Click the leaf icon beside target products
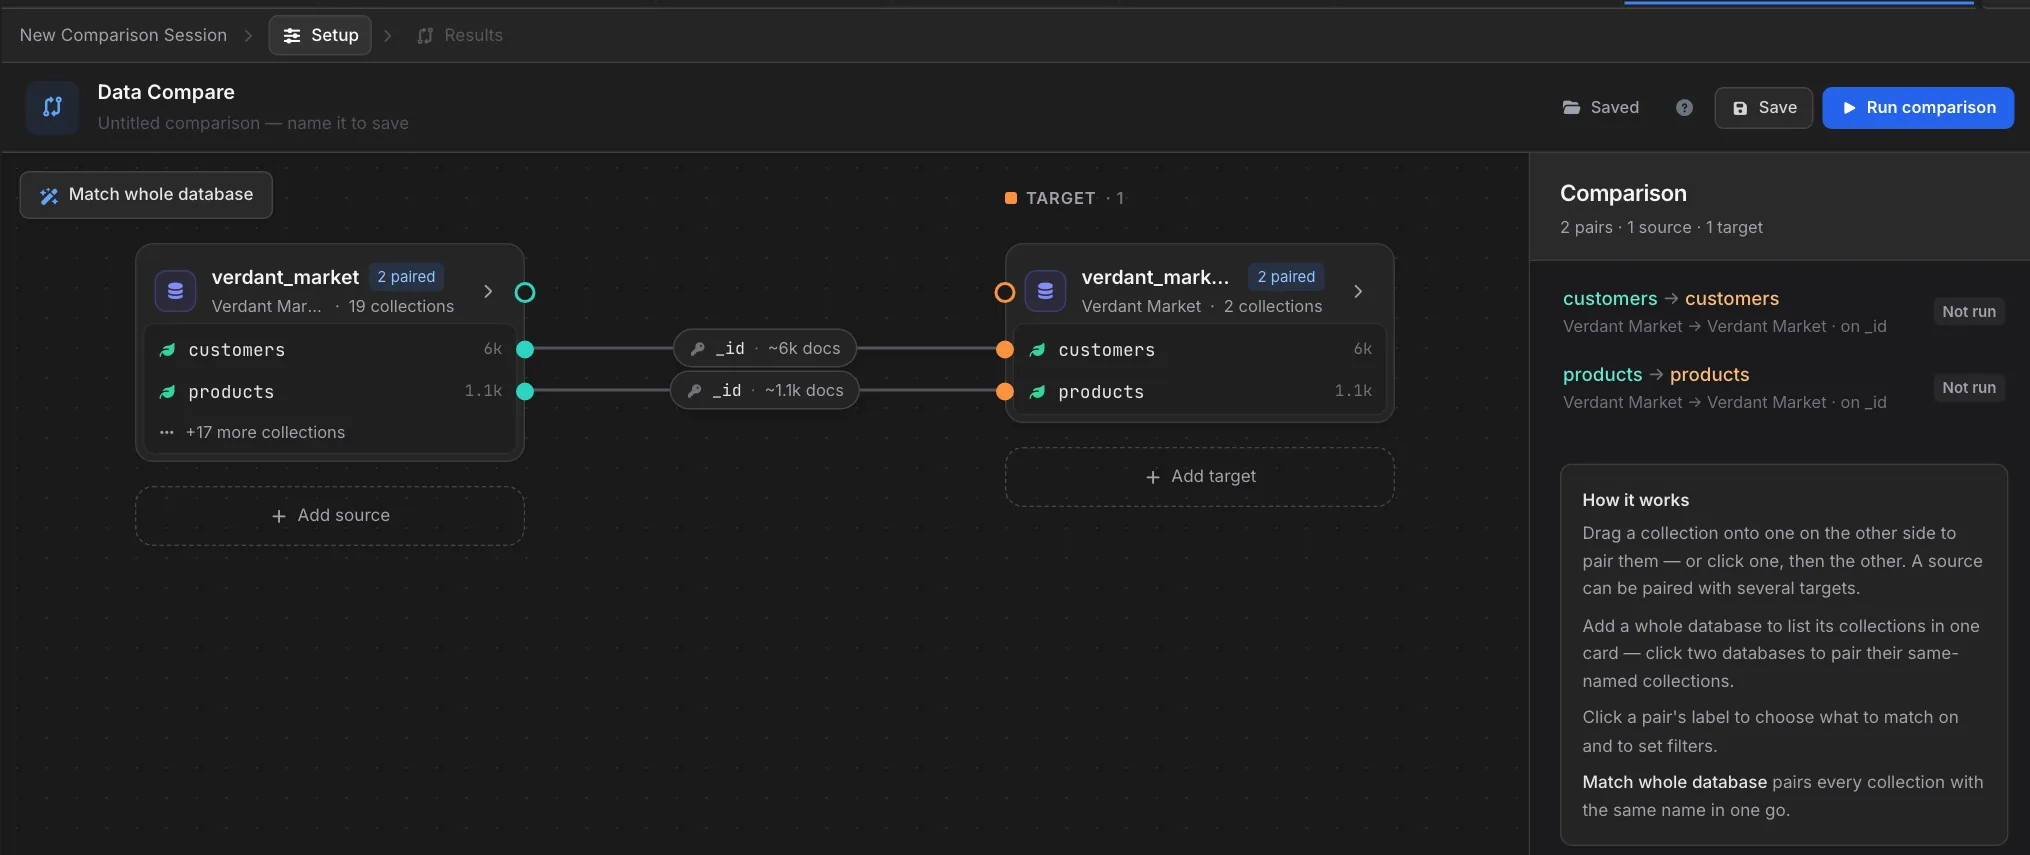The width and height of the screenshot is (2030, 855). click(x=1037, y=392)
